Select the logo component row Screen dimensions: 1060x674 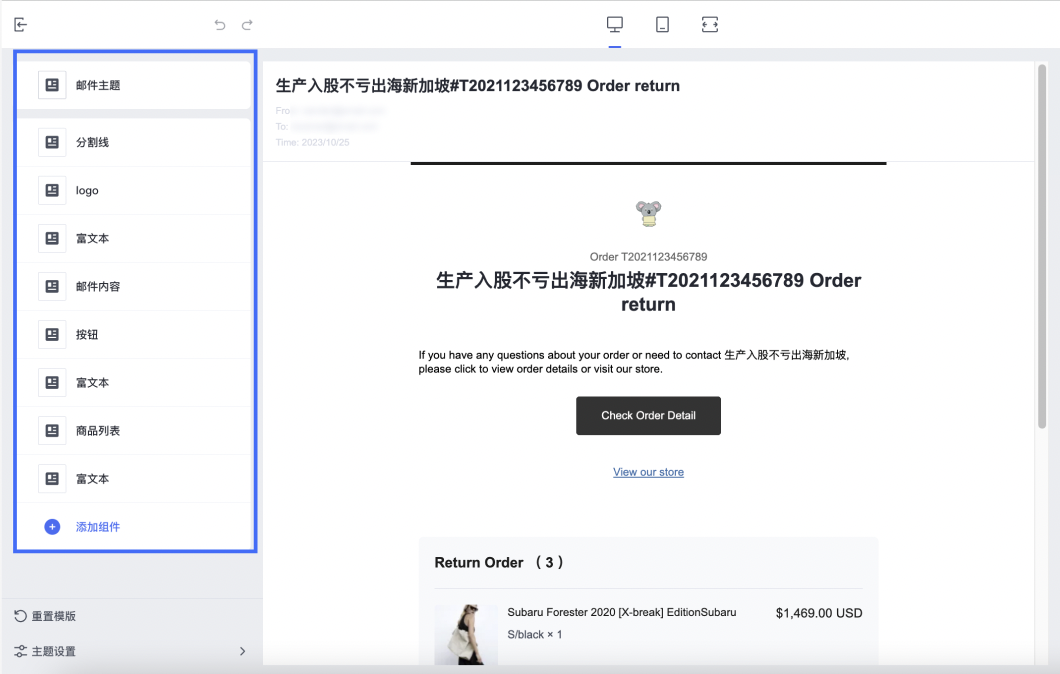click(135, 191)
